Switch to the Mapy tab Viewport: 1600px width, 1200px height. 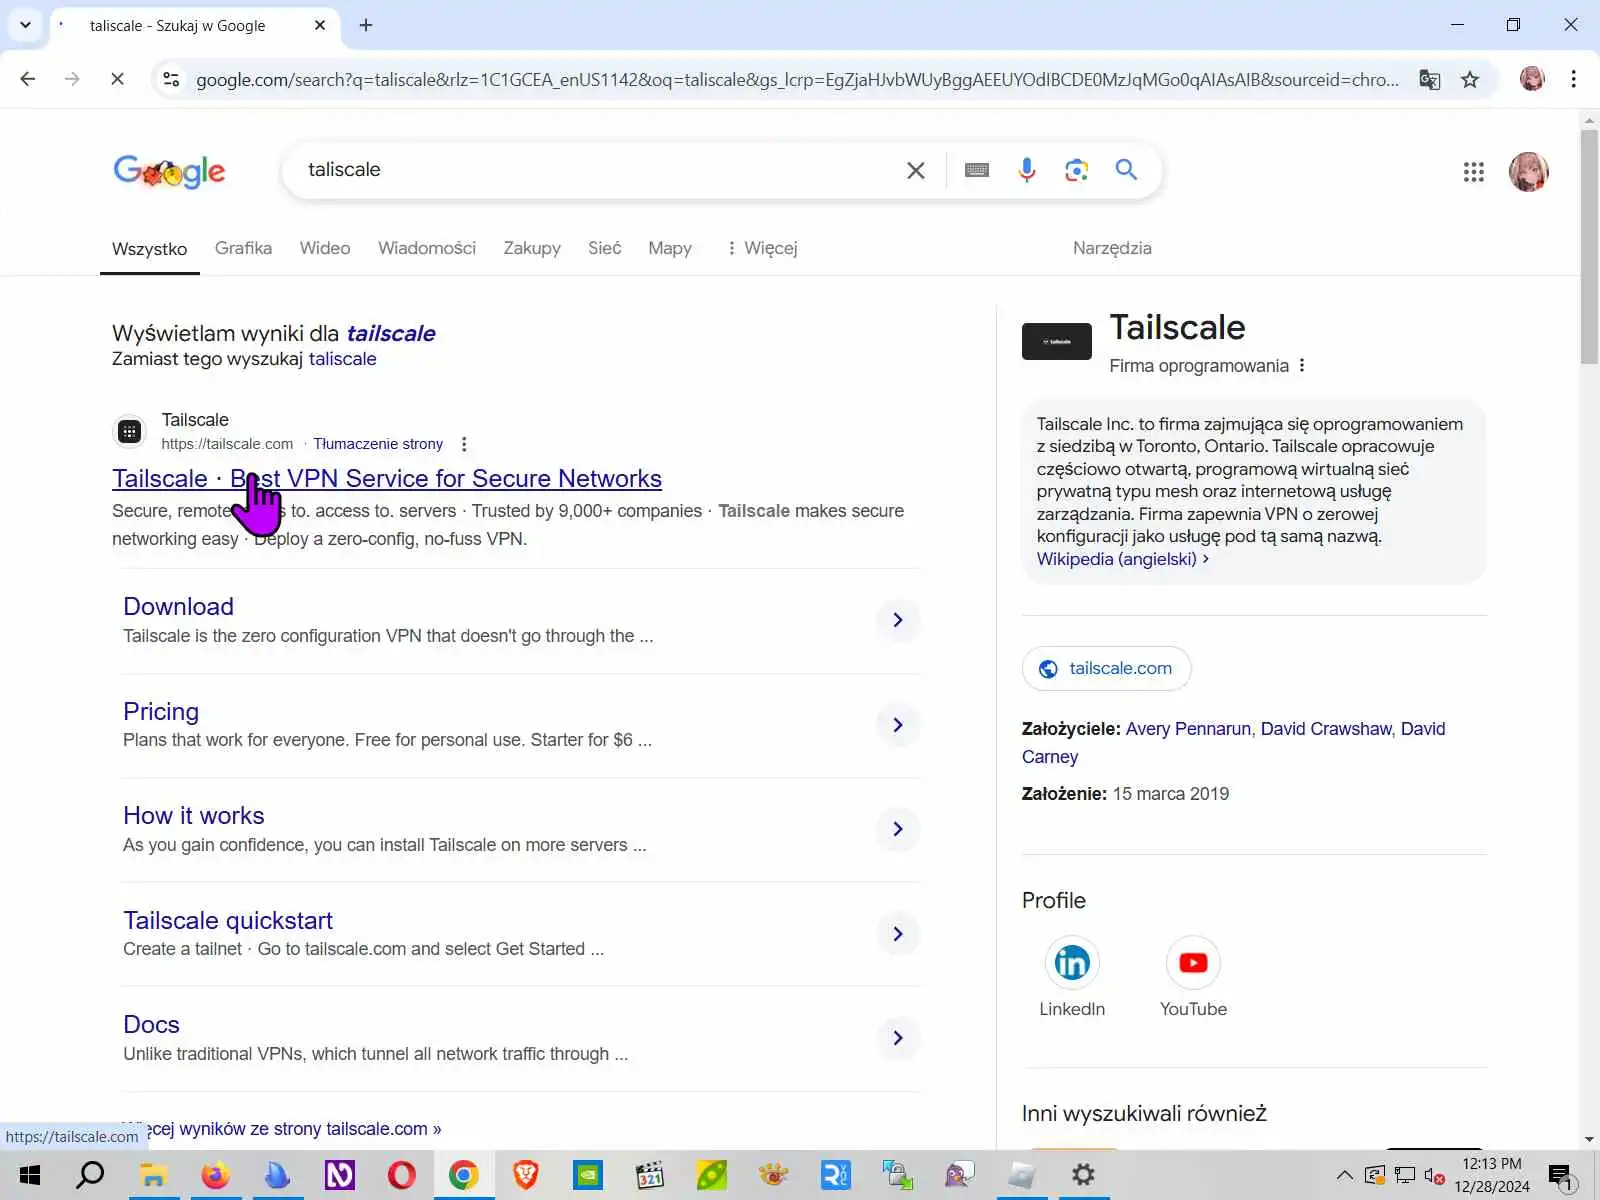(x=670, y=248)
